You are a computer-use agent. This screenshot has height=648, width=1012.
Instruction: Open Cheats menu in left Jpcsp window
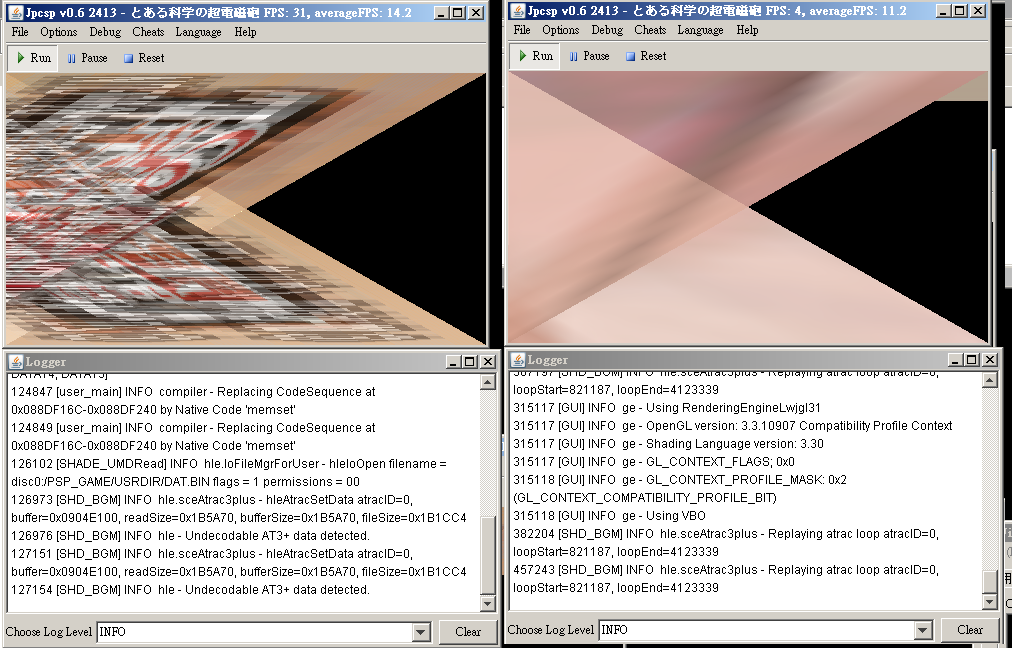pos(148,32)
